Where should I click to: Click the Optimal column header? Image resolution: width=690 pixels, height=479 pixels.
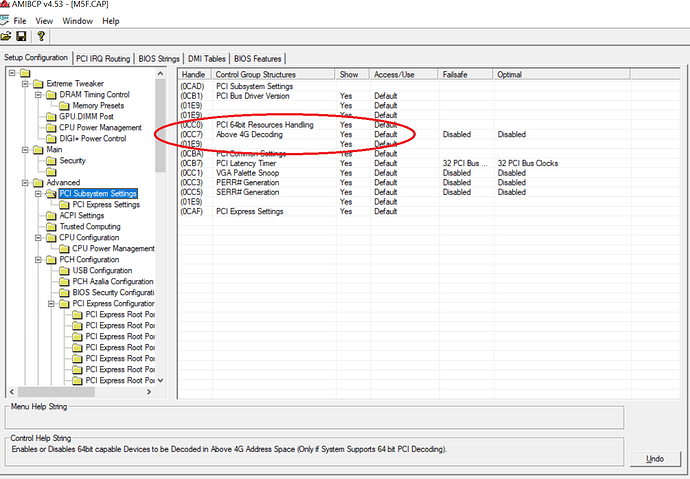(562, 74)
